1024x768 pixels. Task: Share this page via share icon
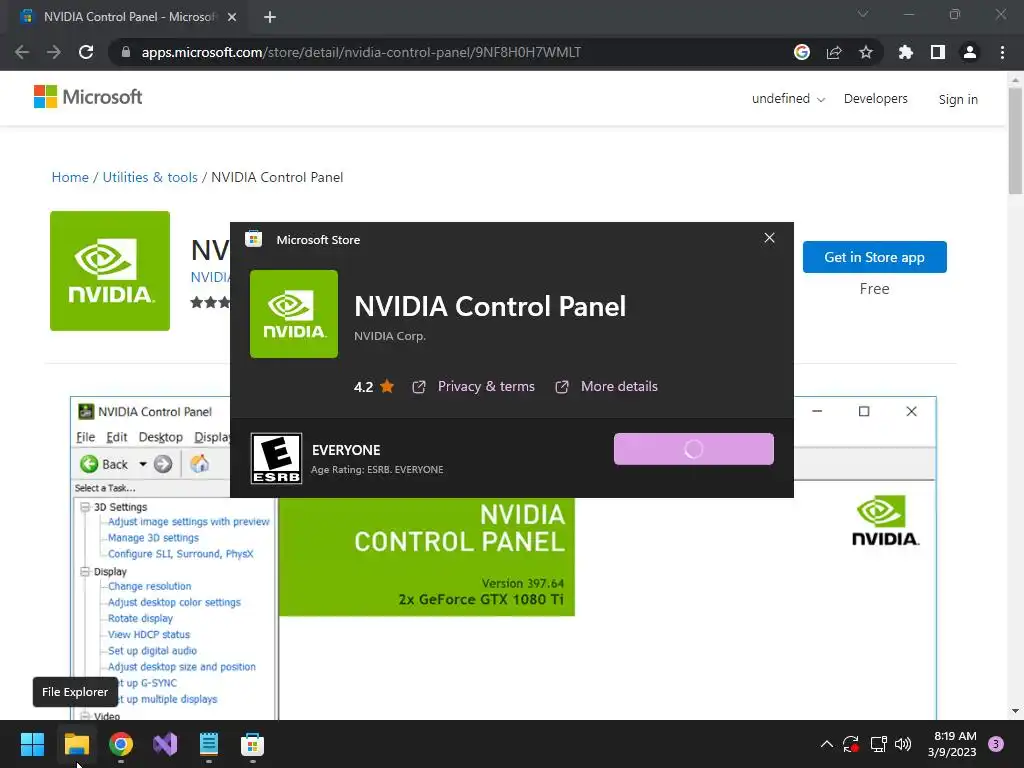tap(834, 52)
